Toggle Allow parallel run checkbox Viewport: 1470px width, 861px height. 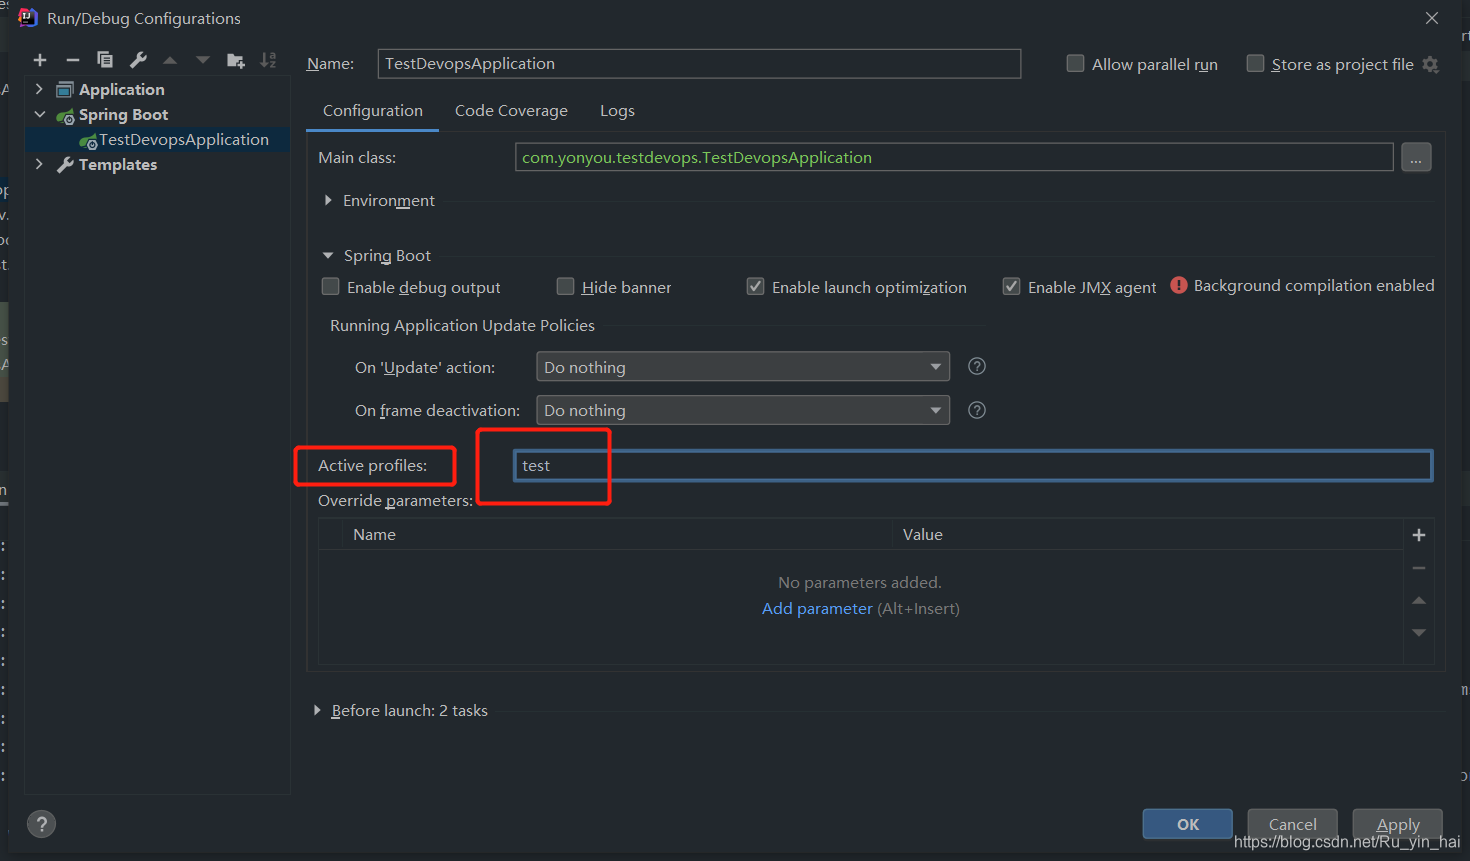tap(1076, 64)
